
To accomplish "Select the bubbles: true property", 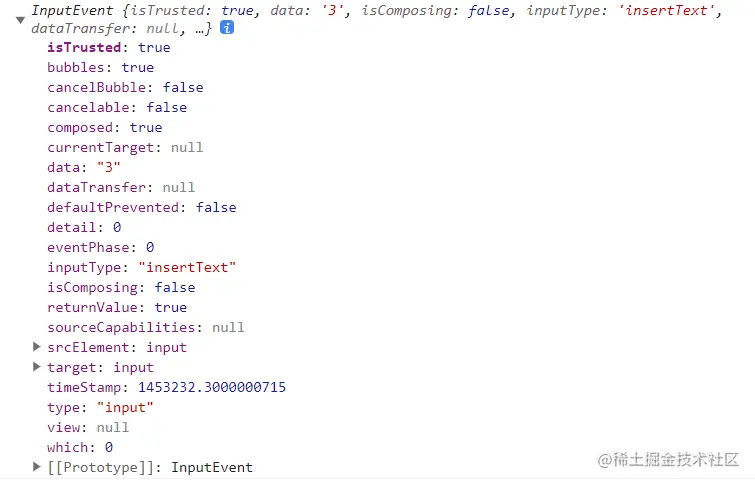I will click(x=101, y=67).
